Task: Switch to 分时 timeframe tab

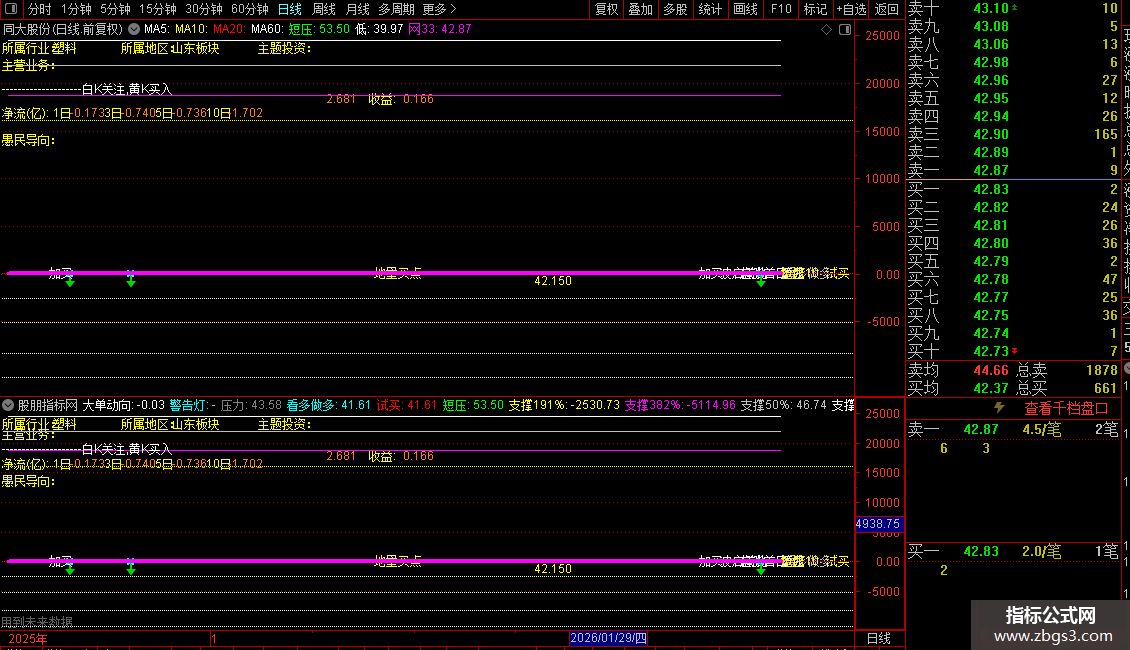Action: coord(40,9)
